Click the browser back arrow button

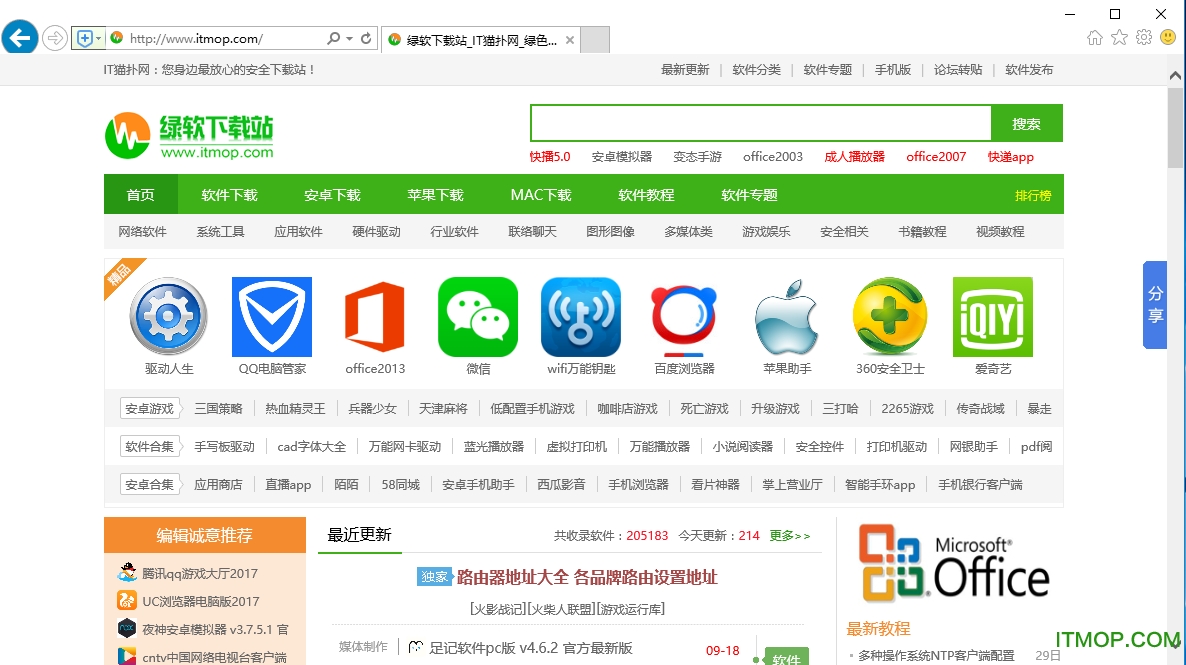pos(20,37)
